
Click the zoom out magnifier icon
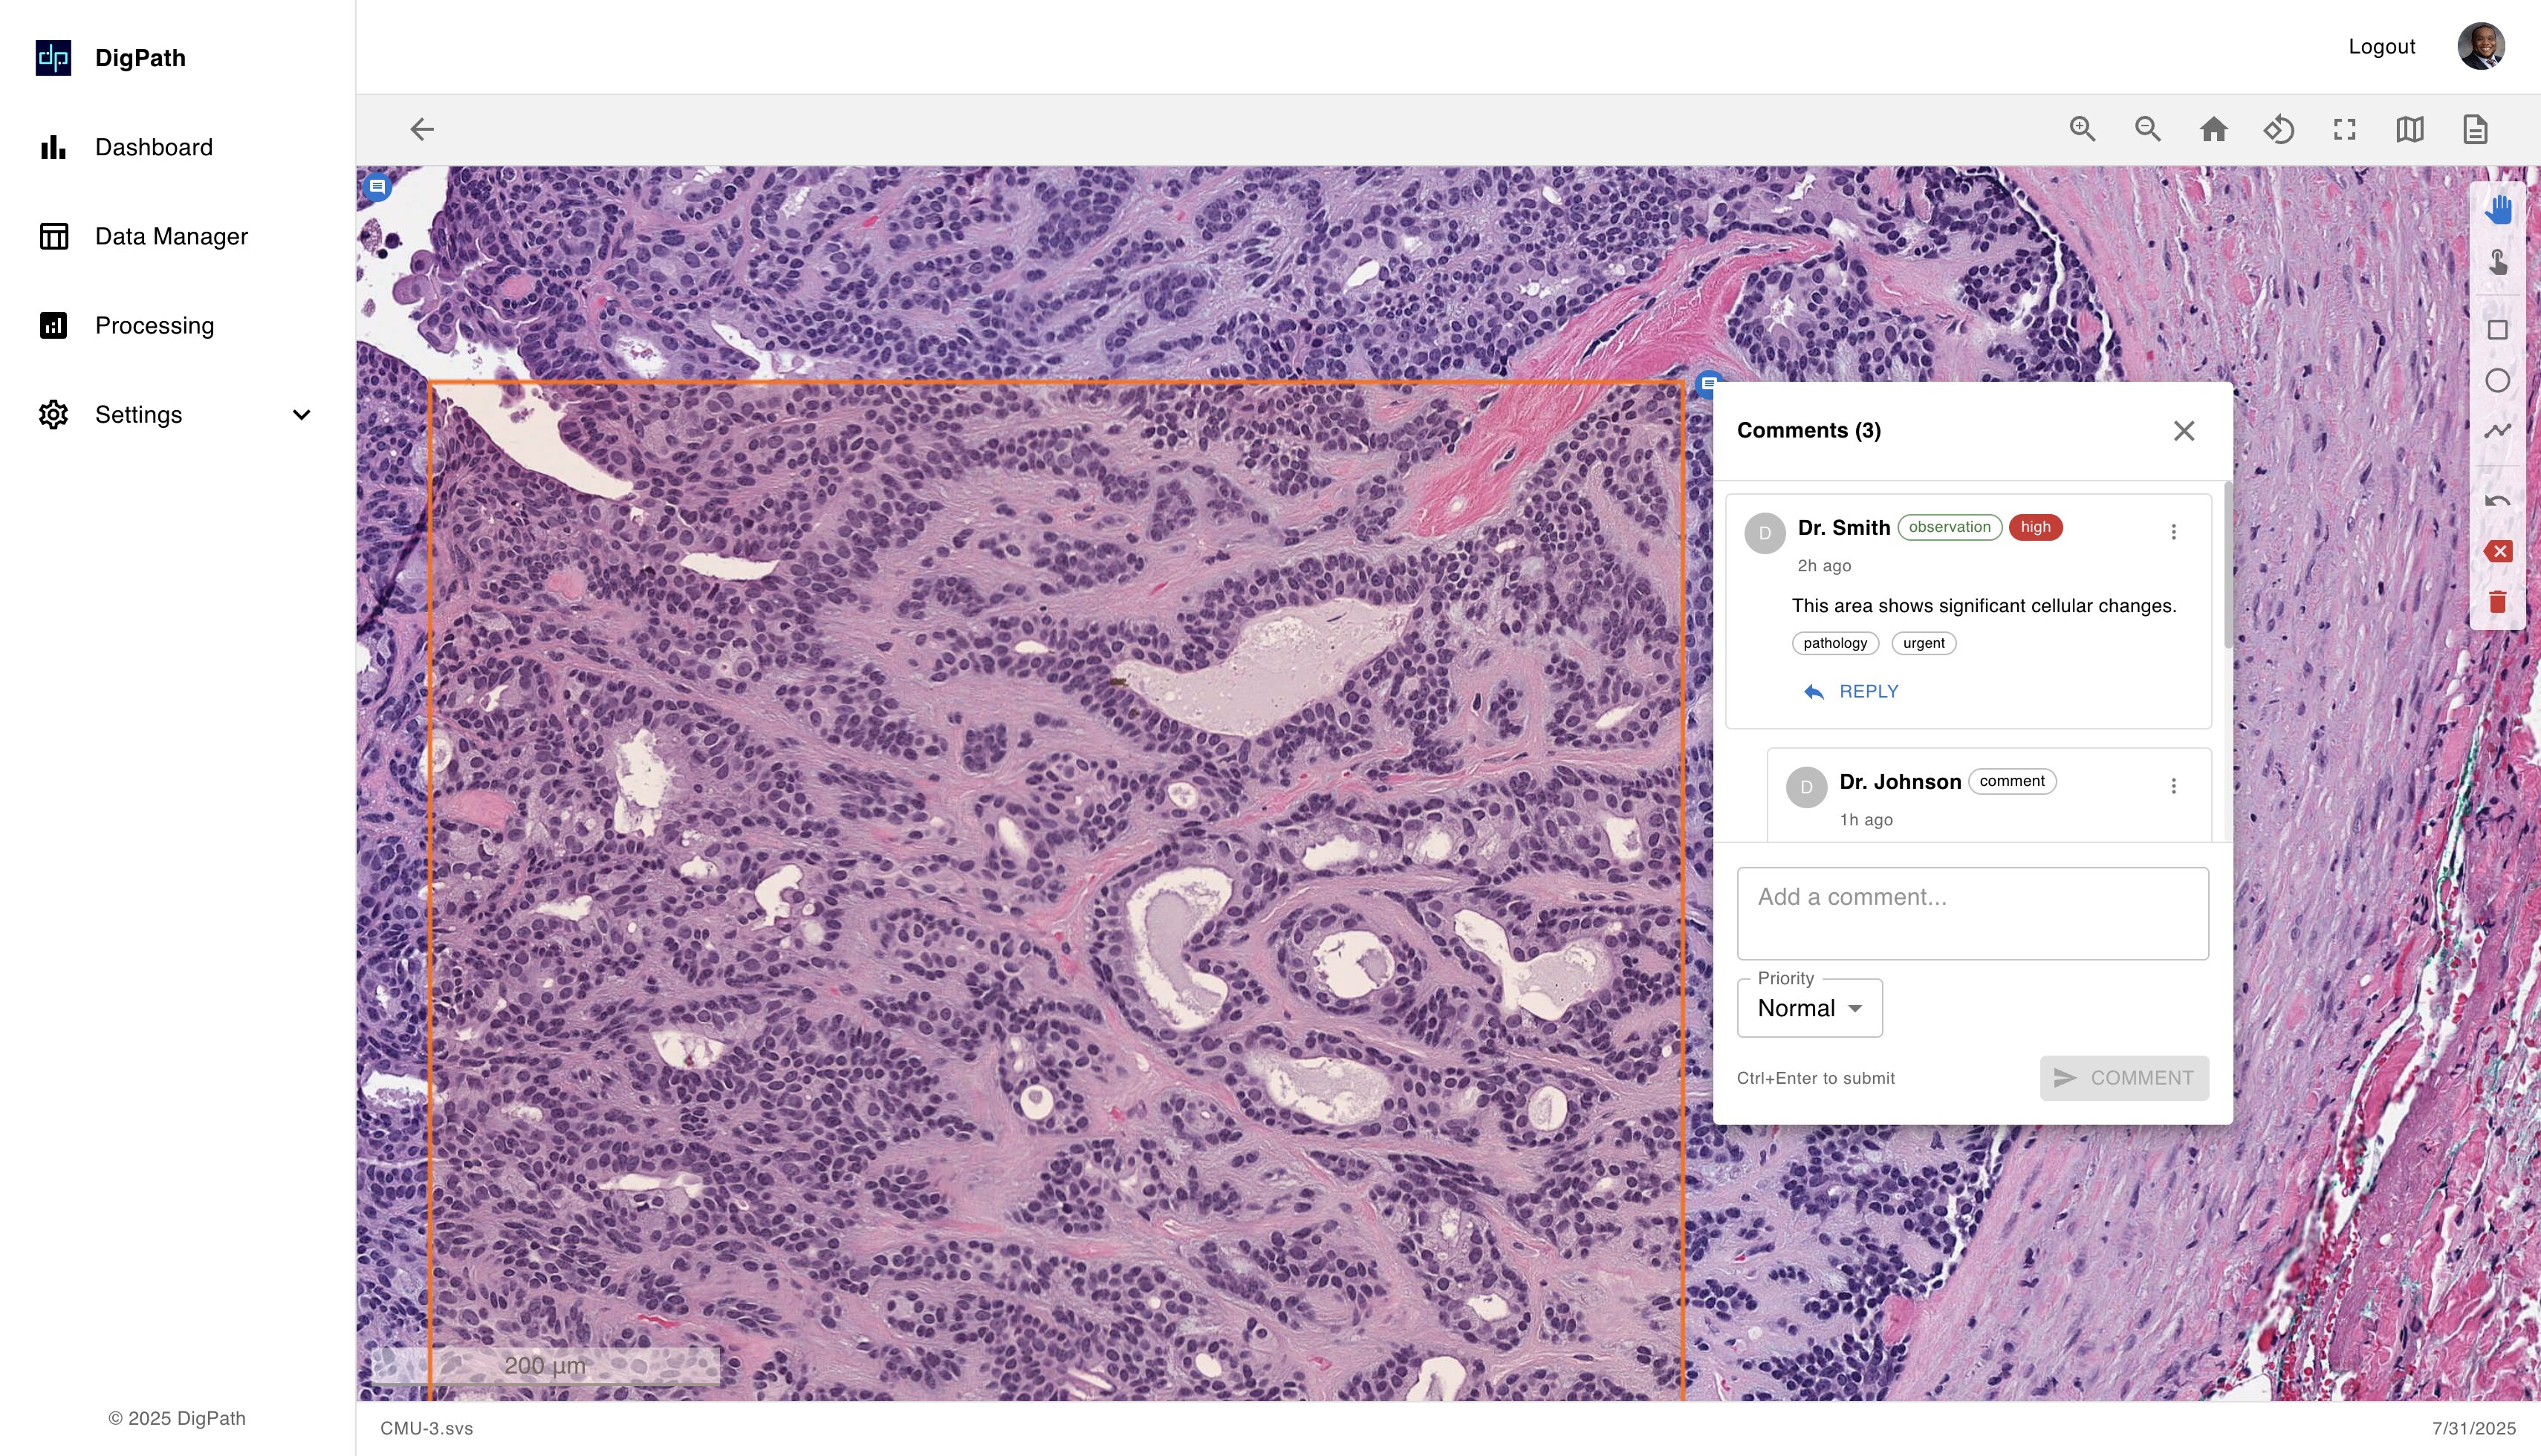[x=2147, y=129]
